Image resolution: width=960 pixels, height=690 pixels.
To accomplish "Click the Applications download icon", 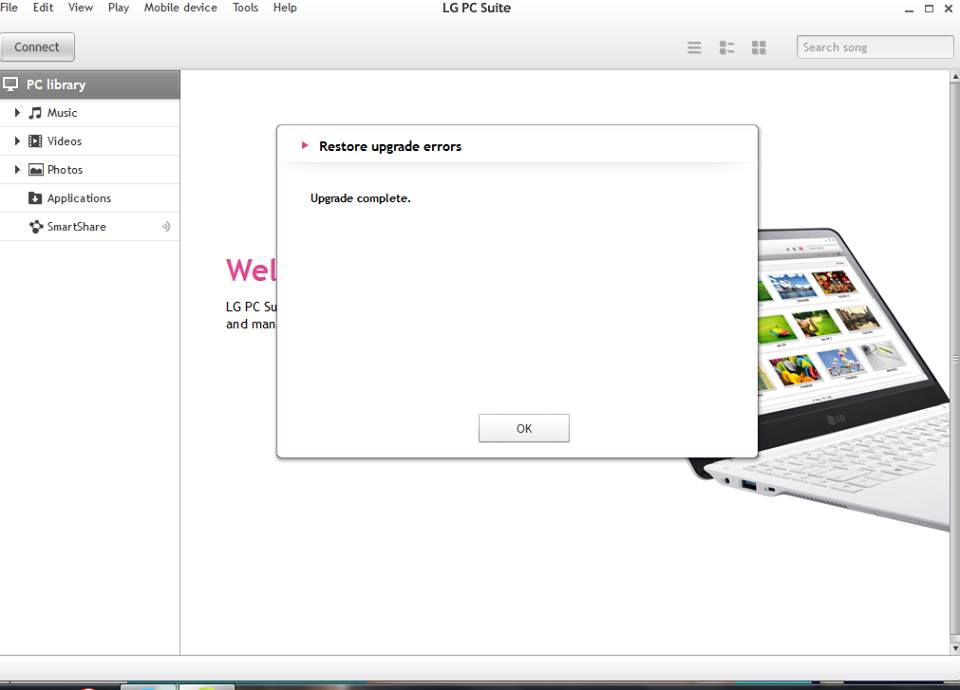I will 36,198.
